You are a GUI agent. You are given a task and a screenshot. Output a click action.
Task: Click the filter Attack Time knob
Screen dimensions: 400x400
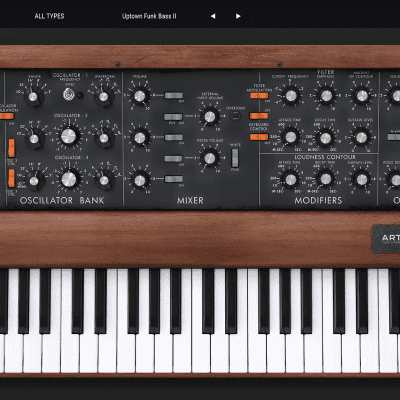[x=291, y=137]
